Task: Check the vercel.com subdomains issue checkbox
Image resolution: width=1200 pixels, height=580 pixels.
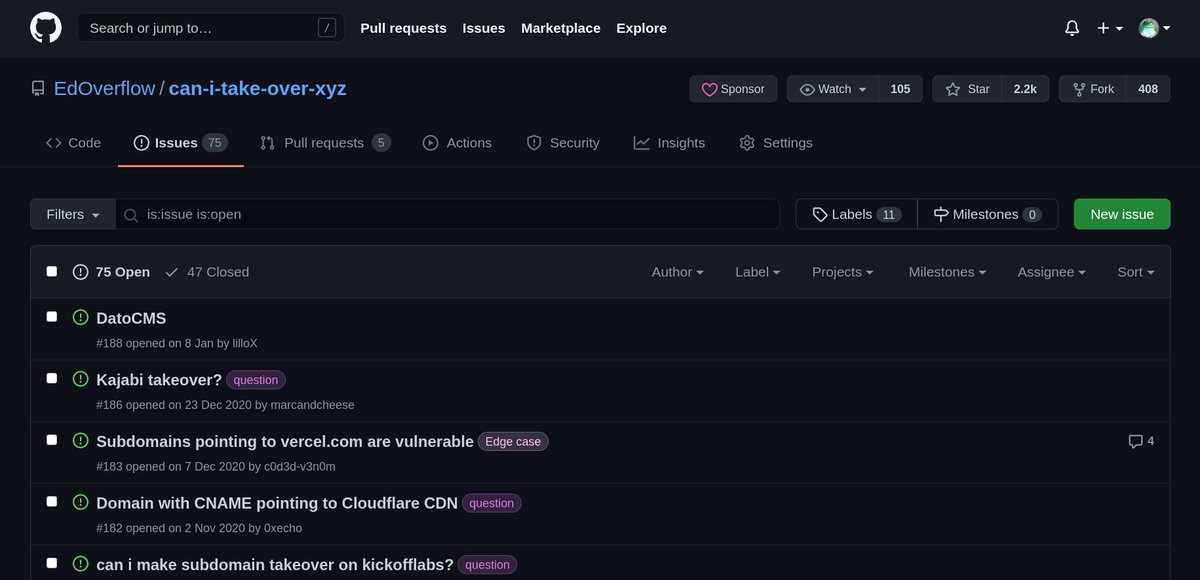Action: [52, 439]
